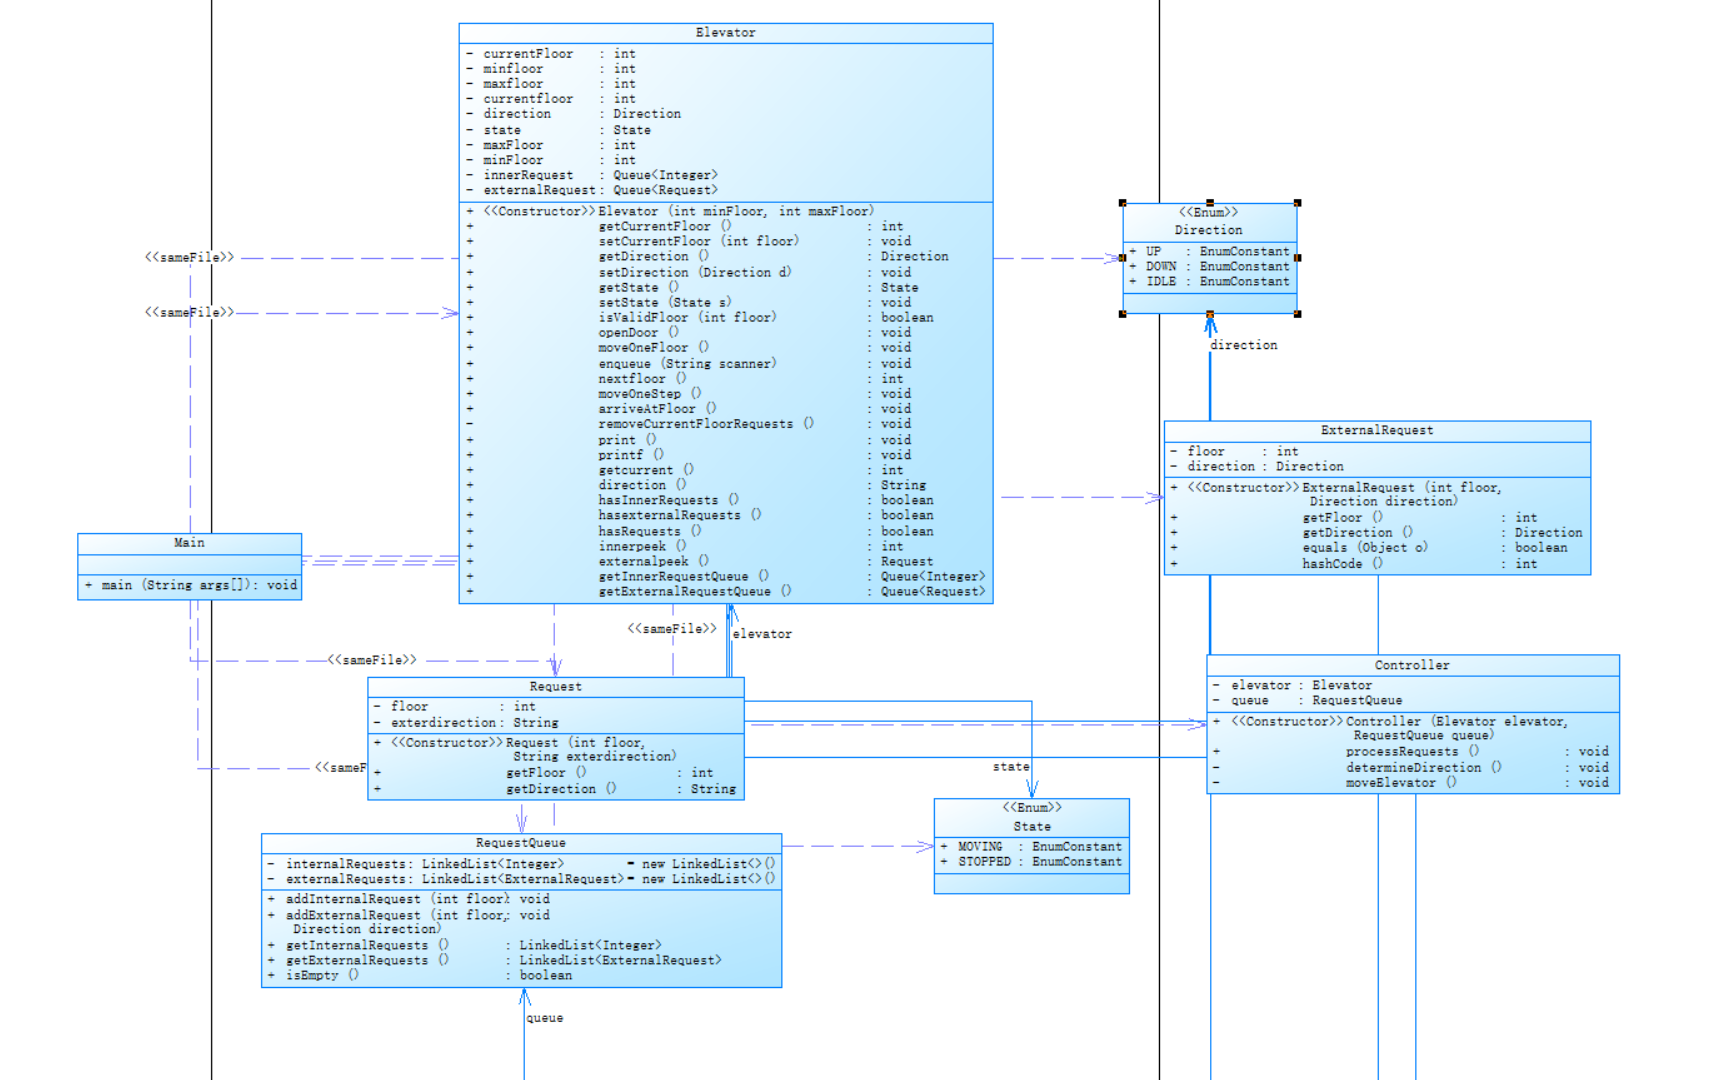Click the bottom-right selection handle of Direction

(x=1297, y=314)
